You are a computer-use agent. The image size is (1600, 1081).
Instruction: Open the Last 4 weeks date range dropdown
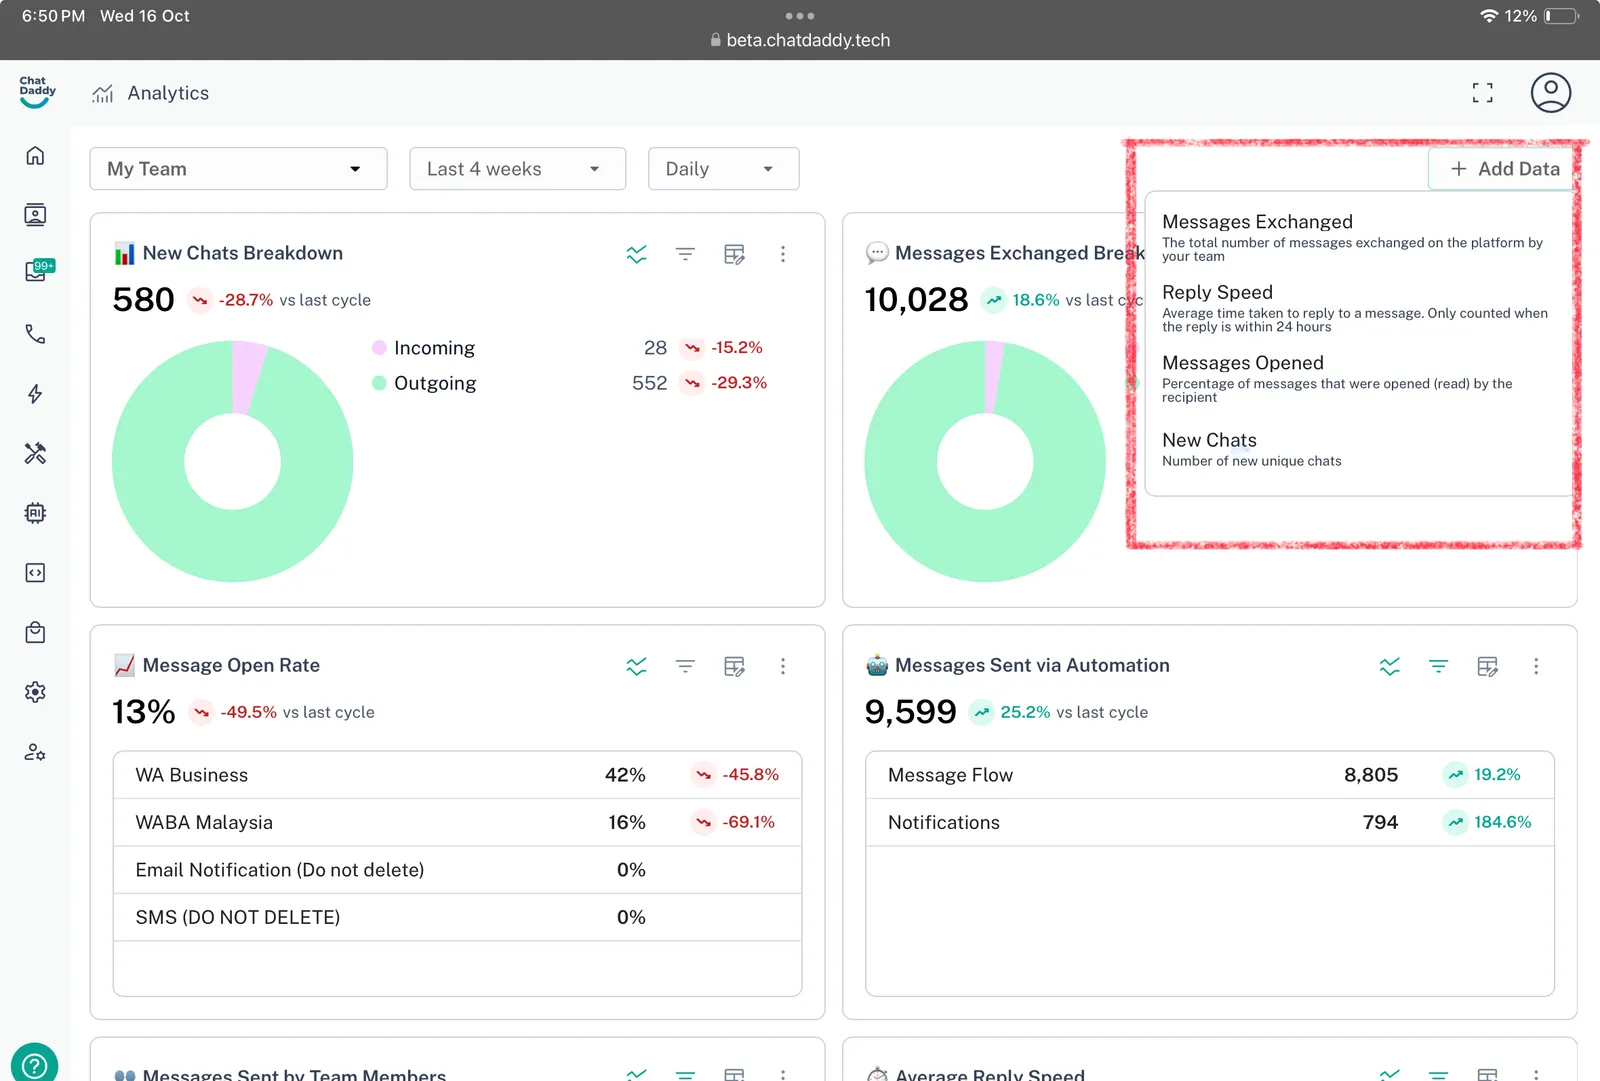pos(517,169)
